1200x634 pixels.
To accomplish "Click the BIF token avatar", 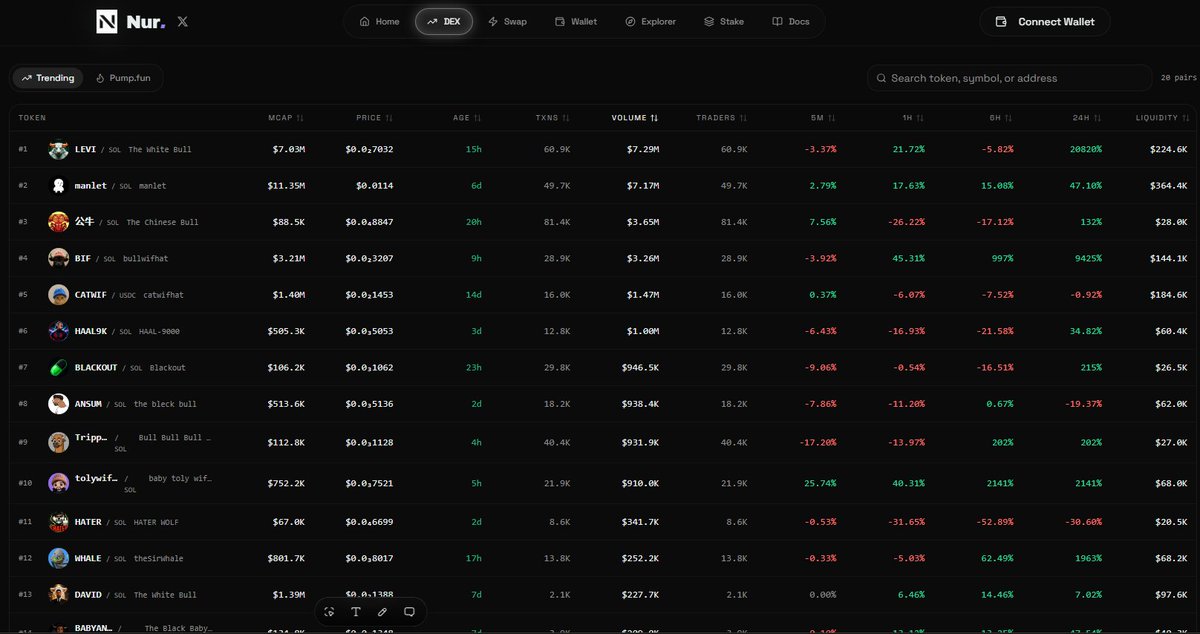I will tap(58, 258).
